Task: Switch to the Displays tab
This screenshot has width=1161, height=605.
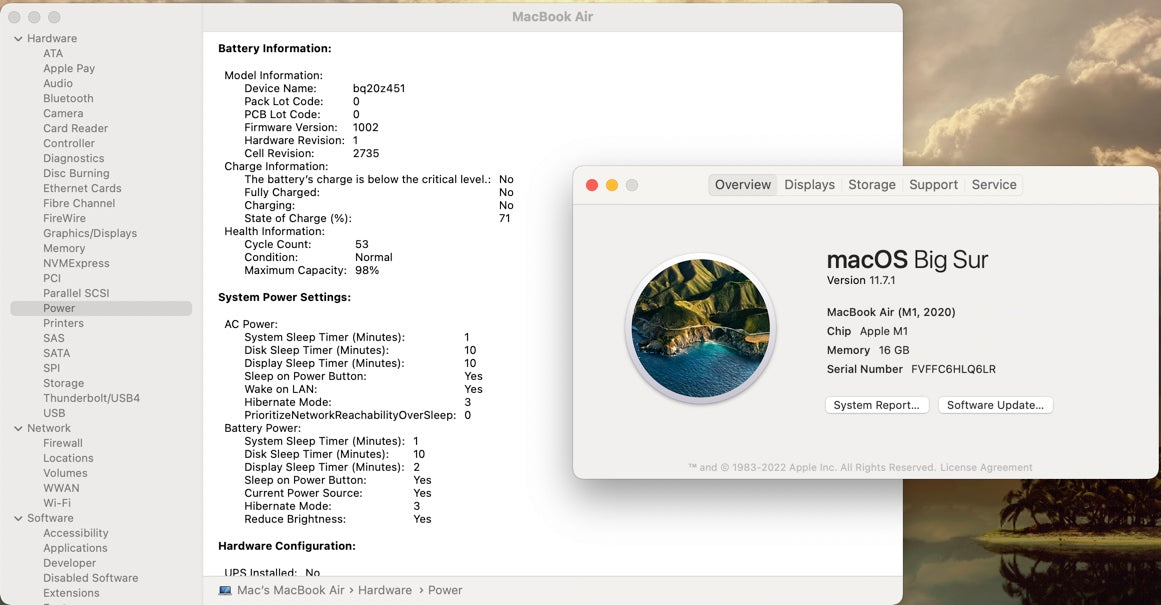Action: pyautogui.click(x=809, y=185)
